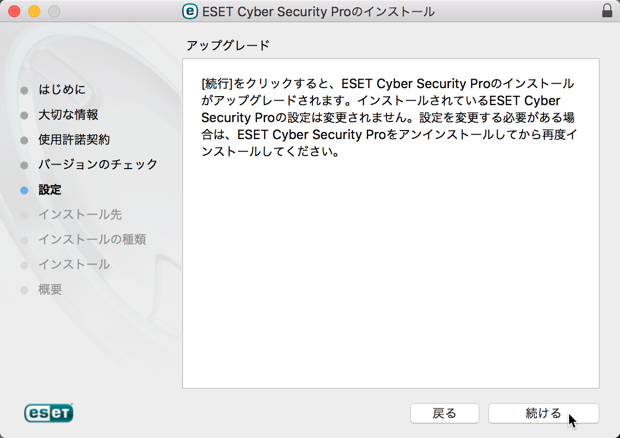Image resolution: width=620 pixels, height=438 pixels.
Task: Select the 使用許諾契約 step
Action: click(x=74, y=140)
